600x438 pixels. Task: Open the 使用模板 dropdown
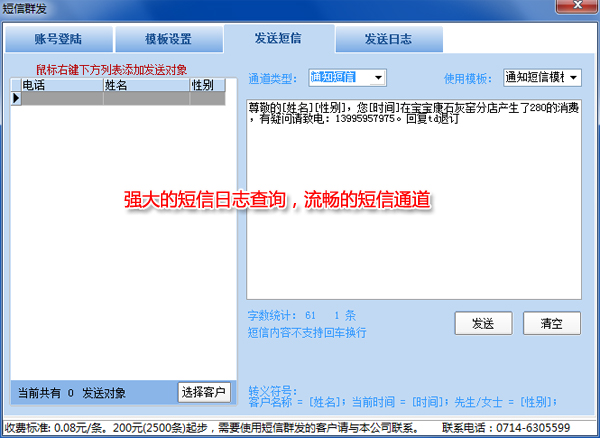click(x=573, y=77)
